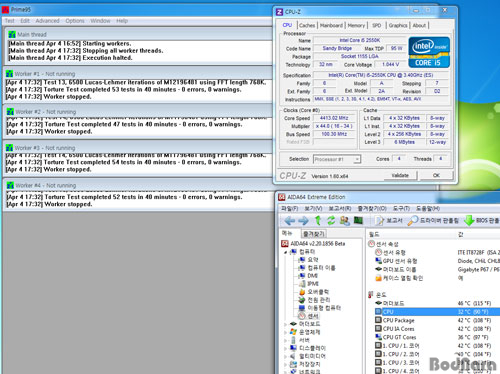Click the driver update magnifier icon in AIDA64
500x374 pixels.
pyautogui.click(x=412, y=220)
